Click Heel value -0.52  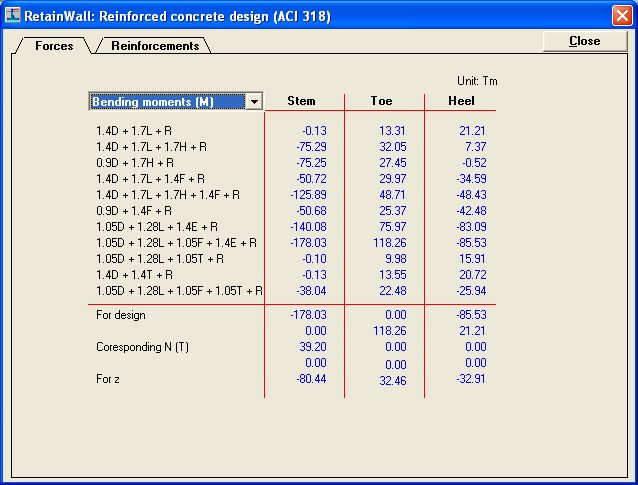[474, 163]
